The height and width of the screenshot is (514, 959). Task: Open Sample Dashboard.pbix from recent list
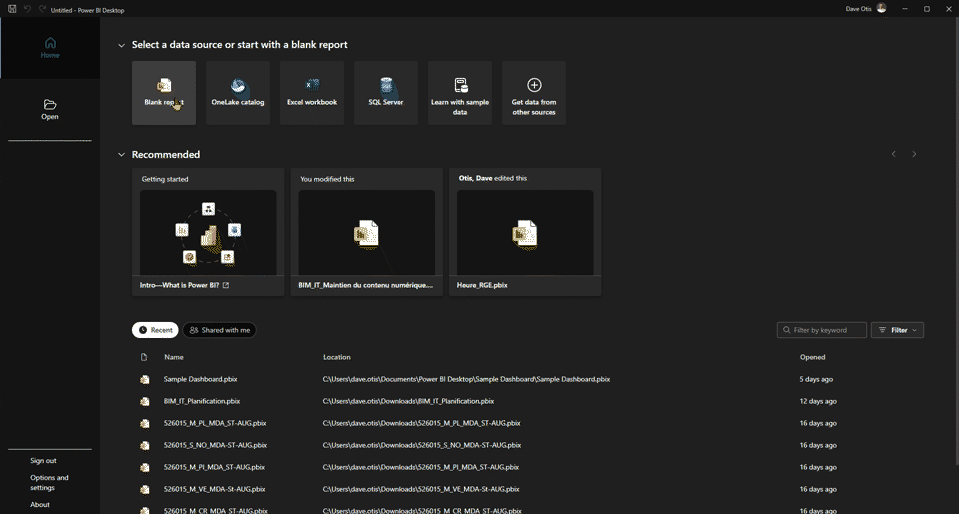click(x=201, y=379)
